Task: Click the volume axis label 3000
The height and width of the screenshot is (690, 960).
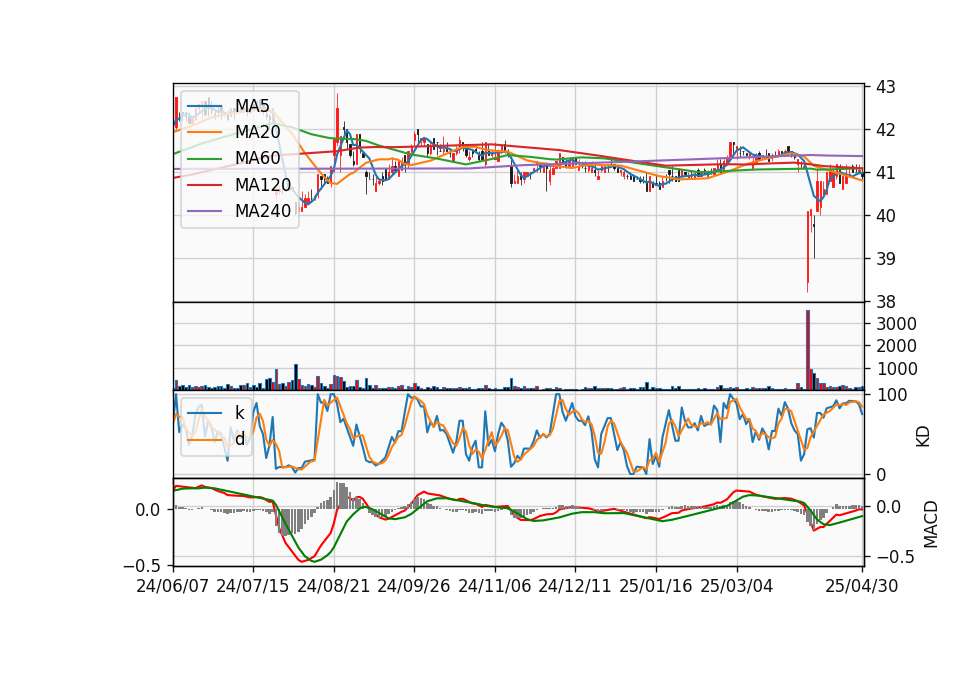Action: pos(896,324)
